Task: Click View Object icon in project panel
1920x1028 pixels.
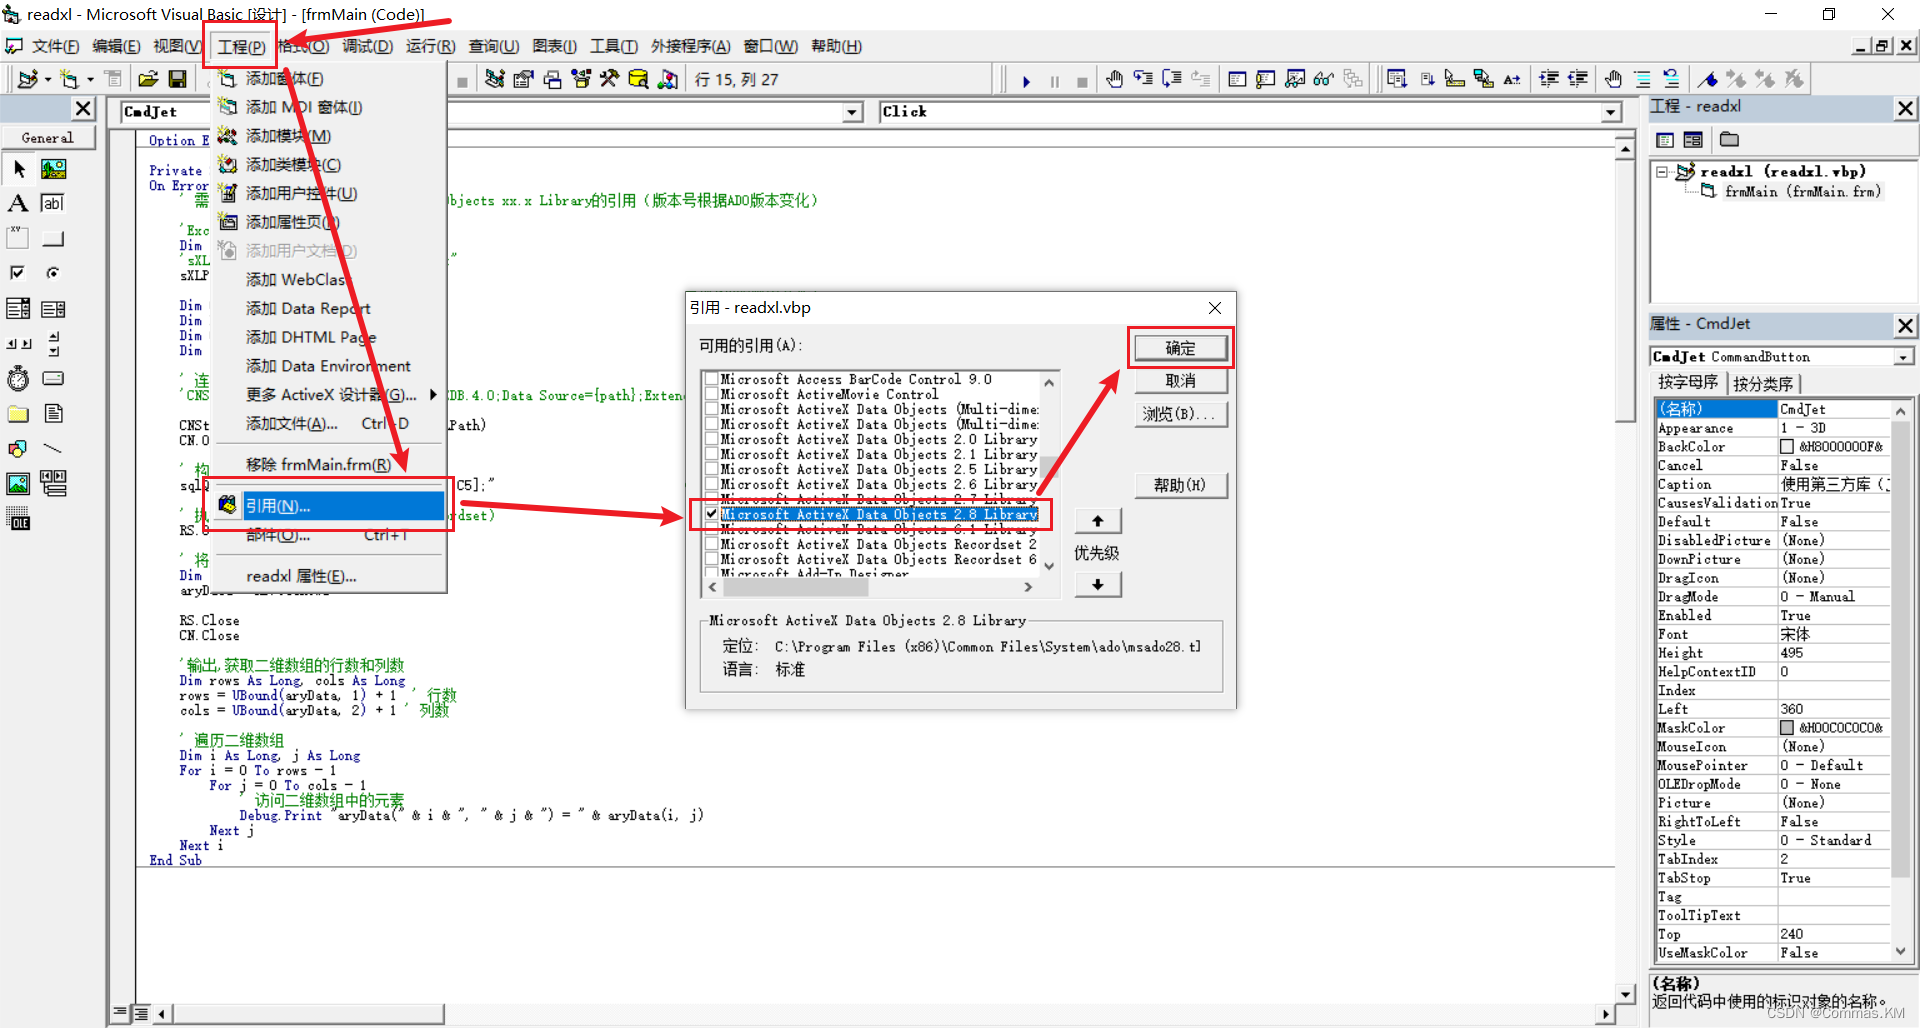Action: click(1693, 140)
